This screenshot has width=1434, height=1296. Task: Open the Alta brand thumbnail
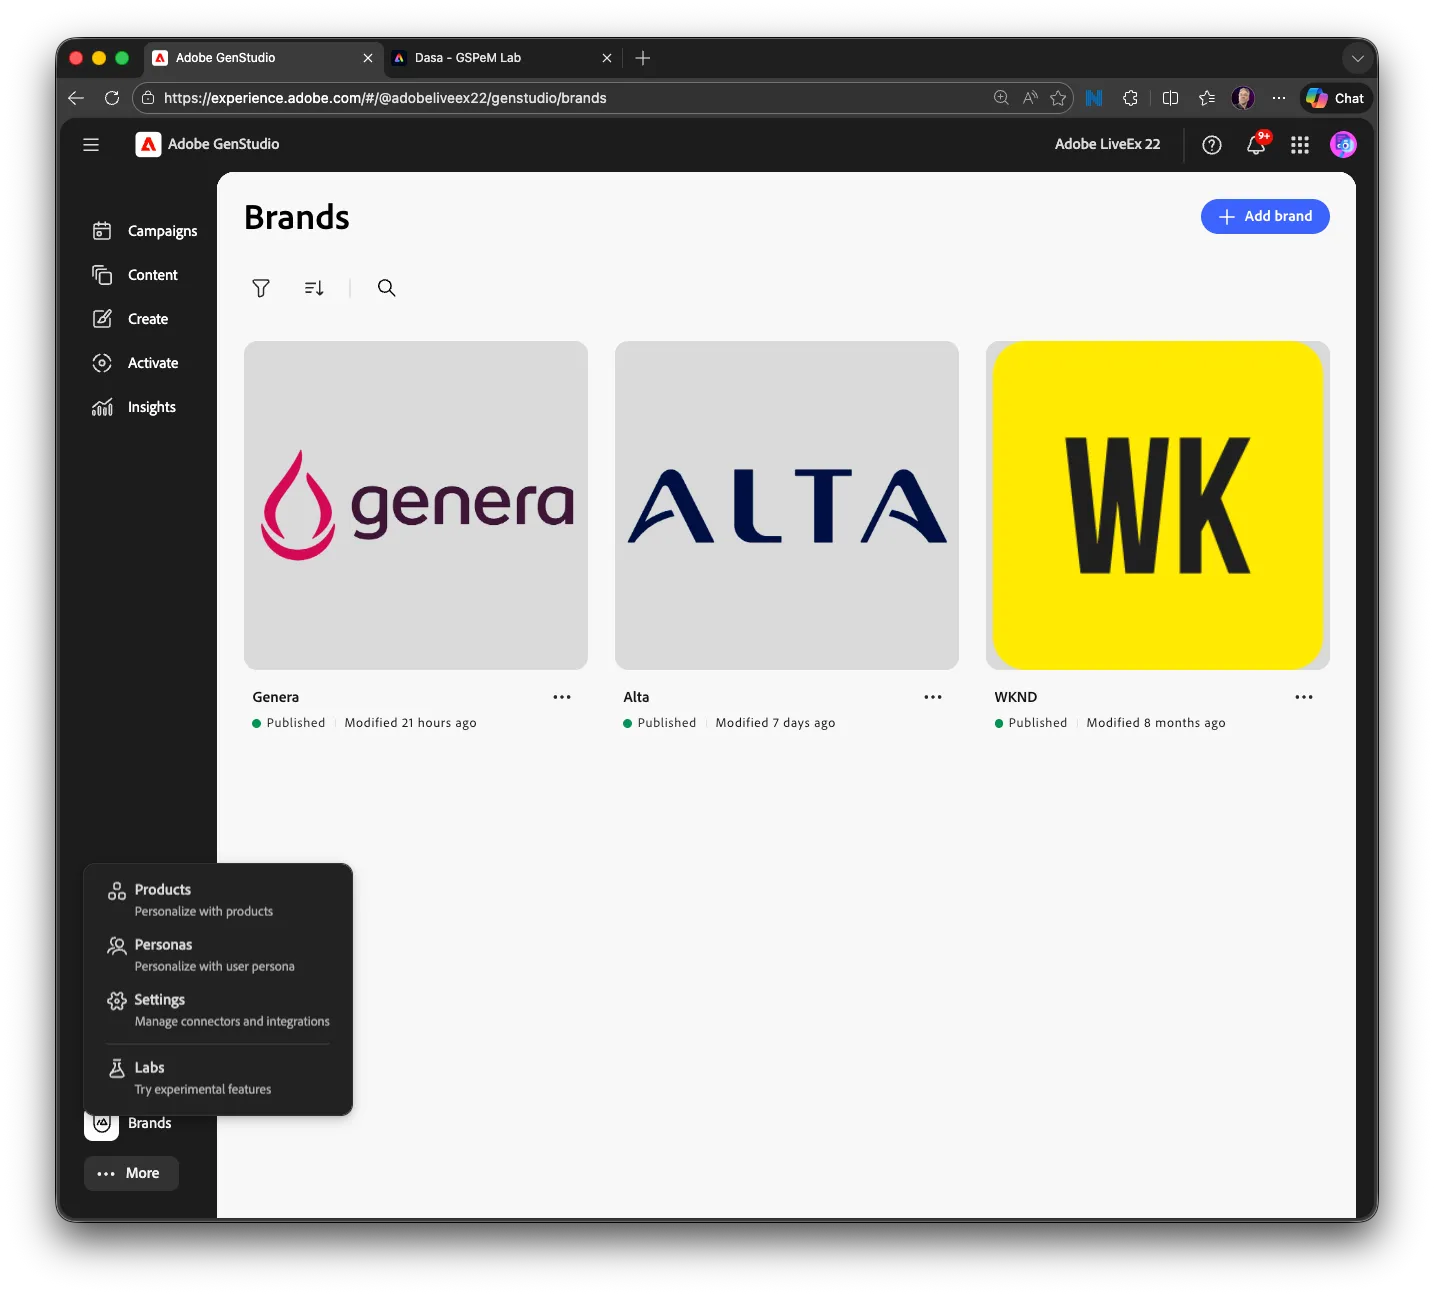pos(787,505)
